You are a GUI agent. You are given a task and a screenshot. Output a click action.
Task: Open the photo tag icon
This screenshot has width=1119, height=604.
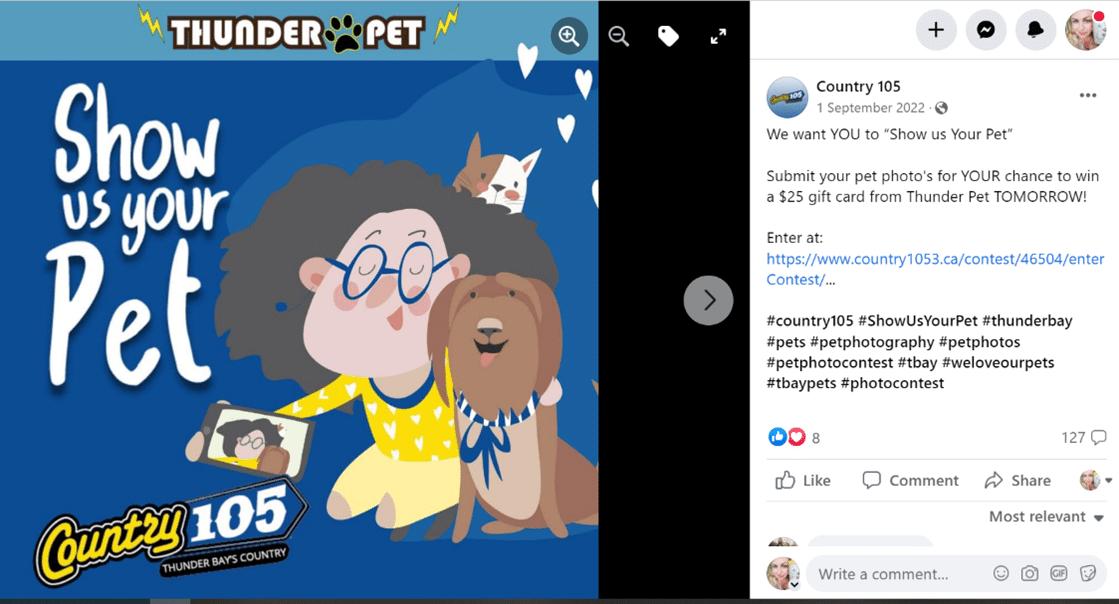click(x=668, y=36)
